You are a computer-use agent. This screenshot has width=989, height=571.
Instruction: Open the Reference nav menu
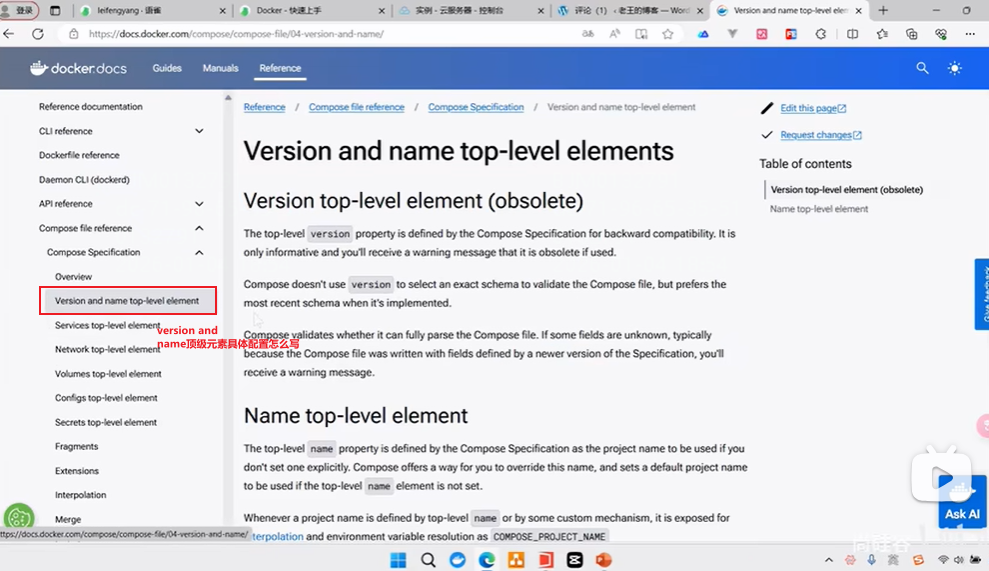[280, 68]
